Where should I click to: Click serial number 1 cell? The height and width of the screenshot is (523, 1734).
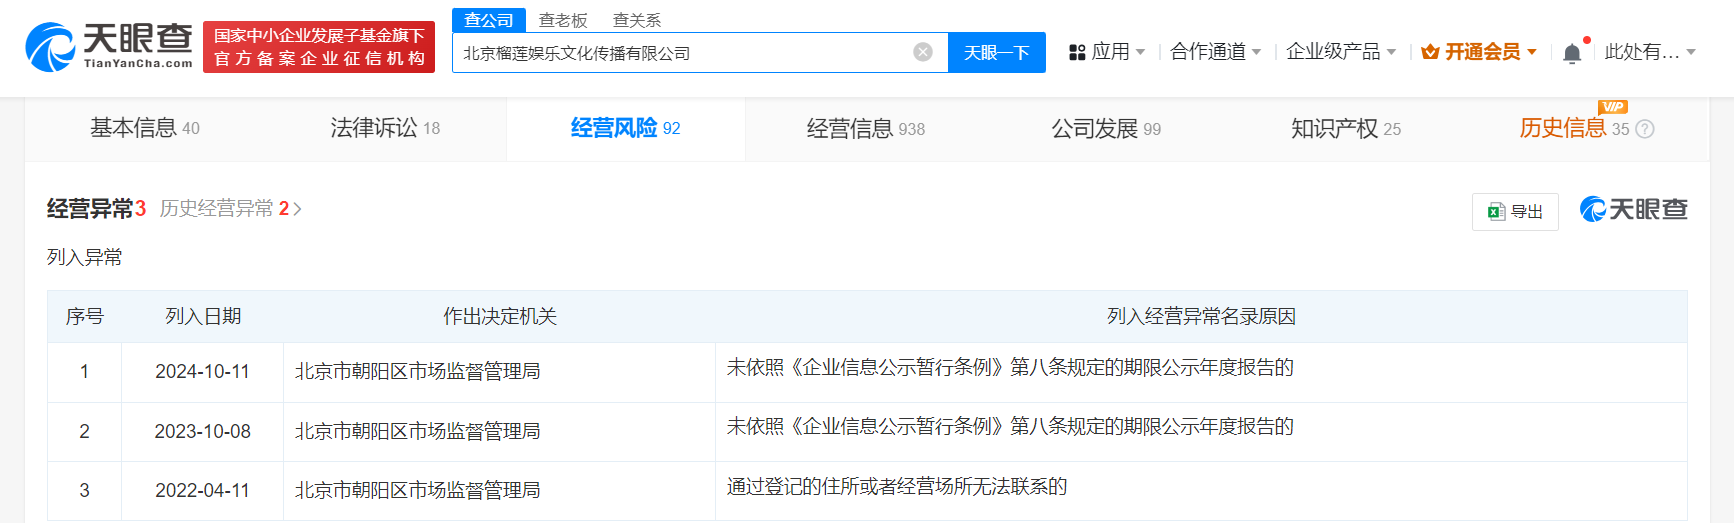coord(85,371)
